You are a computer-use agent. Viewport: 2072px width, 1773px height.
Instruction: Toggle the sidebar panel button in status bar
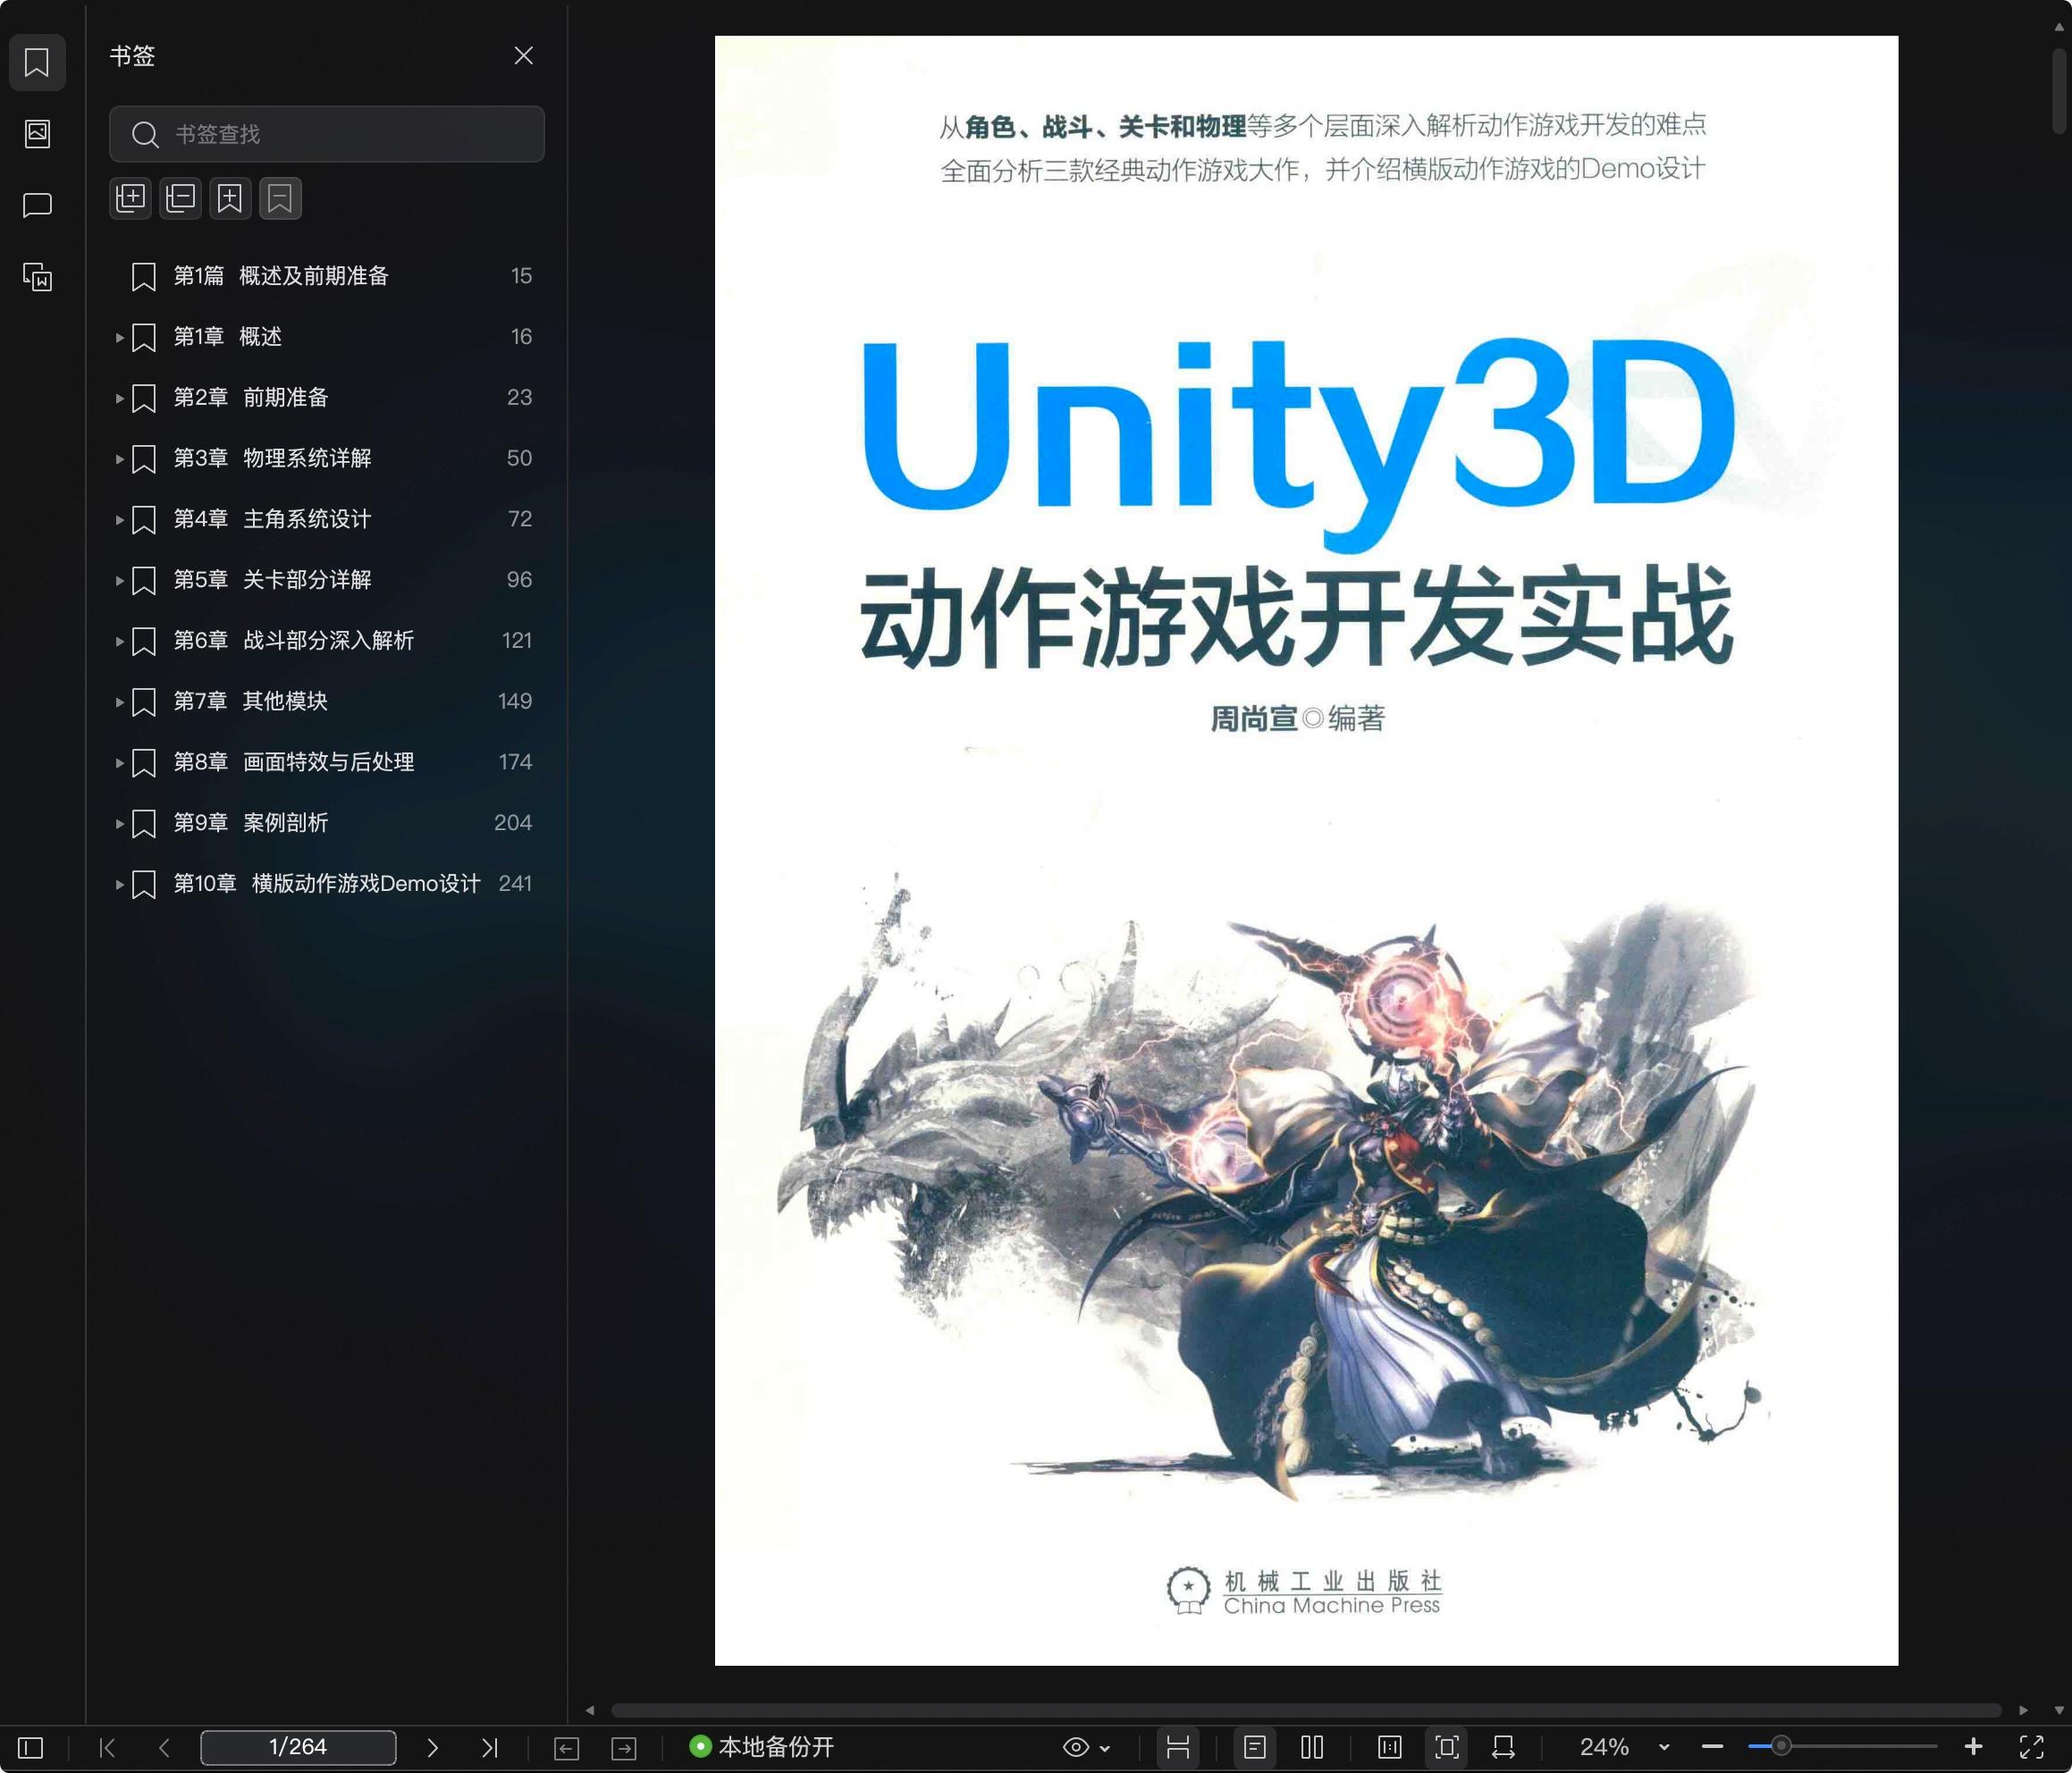point(31,1747)
